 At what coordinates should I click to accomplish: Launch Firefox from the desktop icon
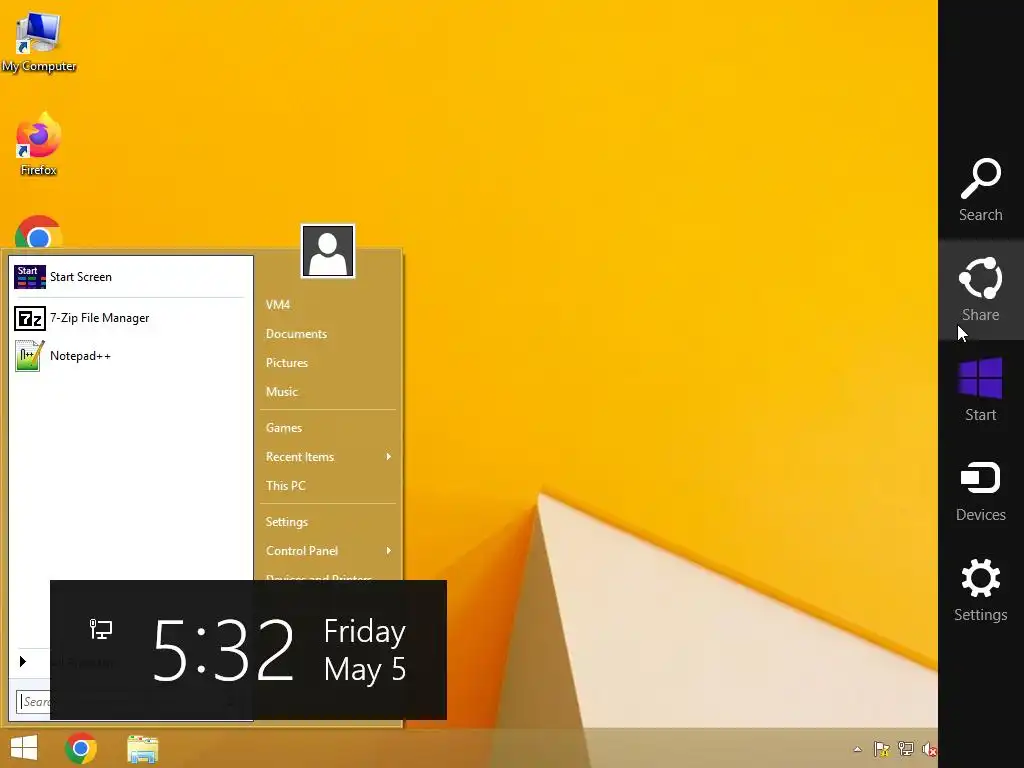point(39,145)
